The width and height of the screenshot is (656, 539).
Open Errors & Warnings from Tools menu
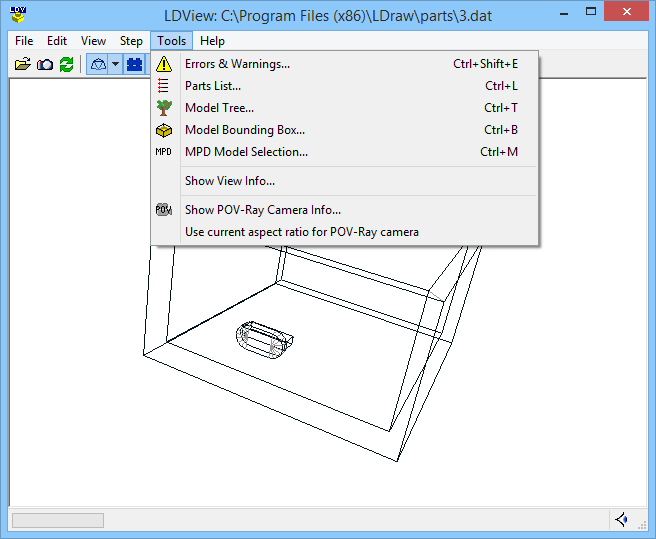pos(344,64)
